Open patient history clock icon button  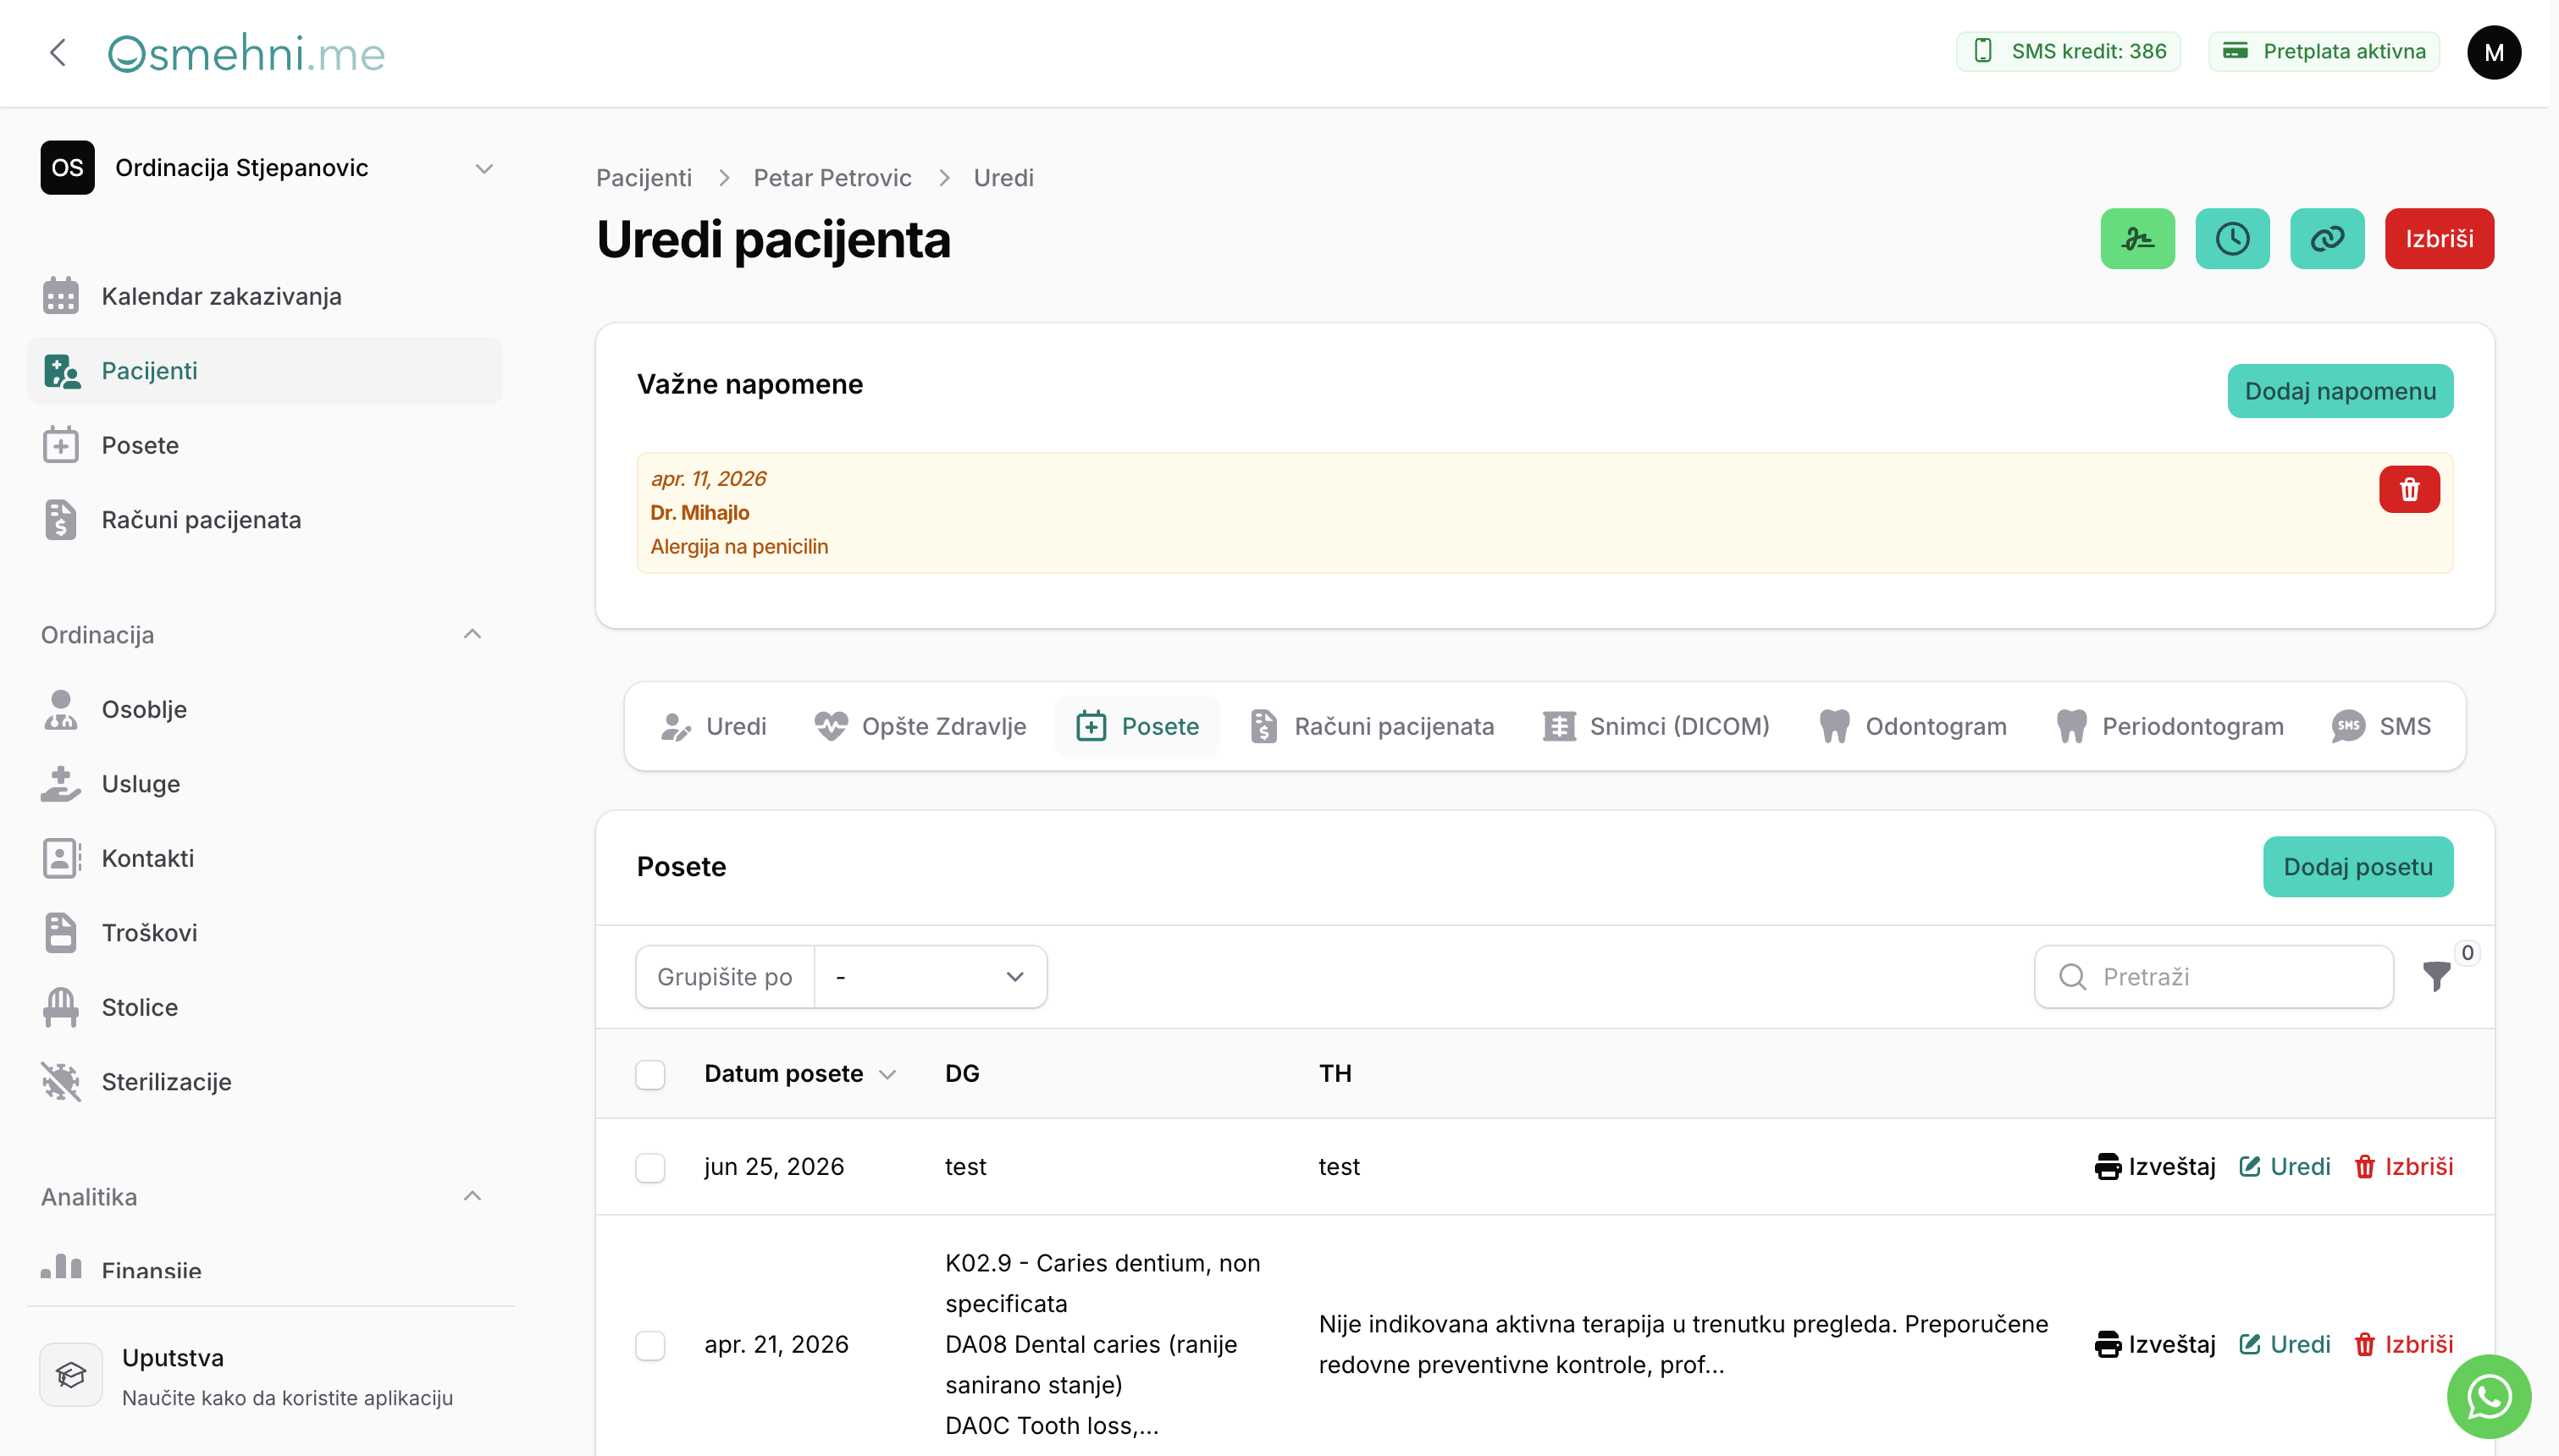2232,239
